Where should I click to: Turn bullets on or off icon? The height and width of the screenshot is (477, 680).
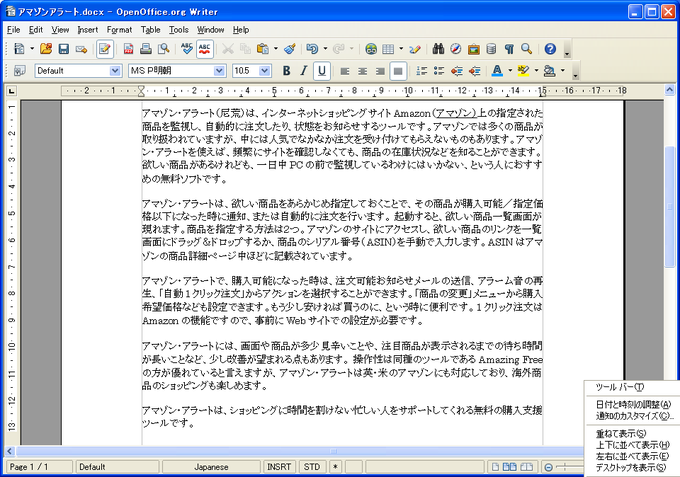pyautogui.click(x=439, y=71)
